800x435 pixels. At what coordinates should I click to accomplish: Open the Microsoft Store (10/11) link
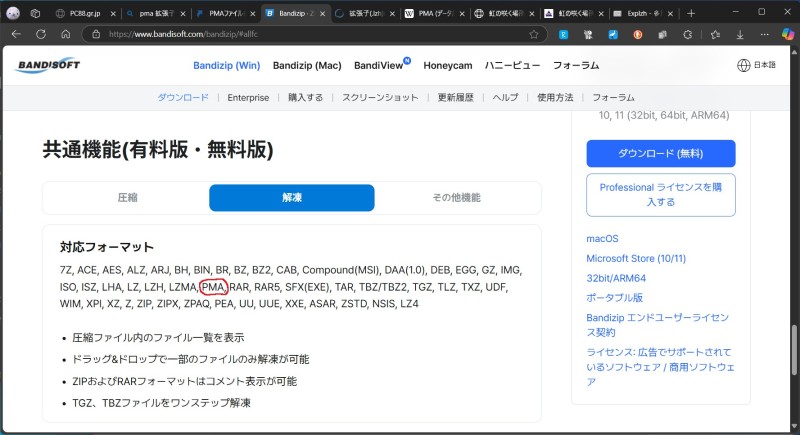(638, 258)
